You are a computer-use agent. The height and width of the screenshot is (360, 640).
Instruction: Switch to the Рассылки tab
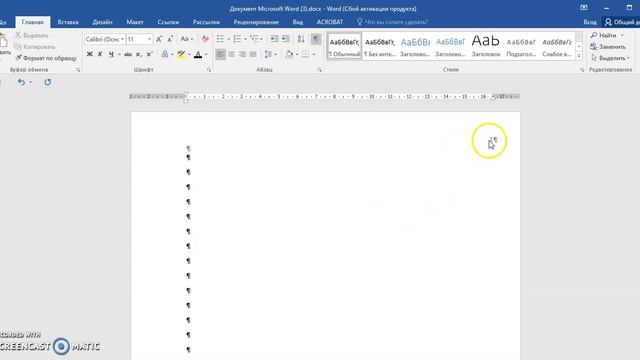click(x=206, y=22)
